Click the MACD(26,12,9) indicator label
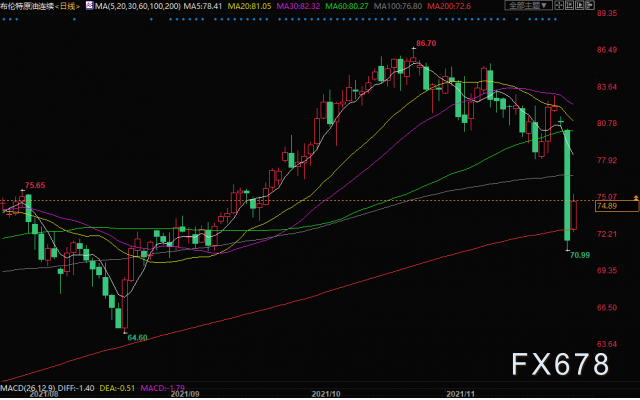Image resolution: width=640 pixels, height=400 pixels. pyautogui.click(x=28, y=388)
